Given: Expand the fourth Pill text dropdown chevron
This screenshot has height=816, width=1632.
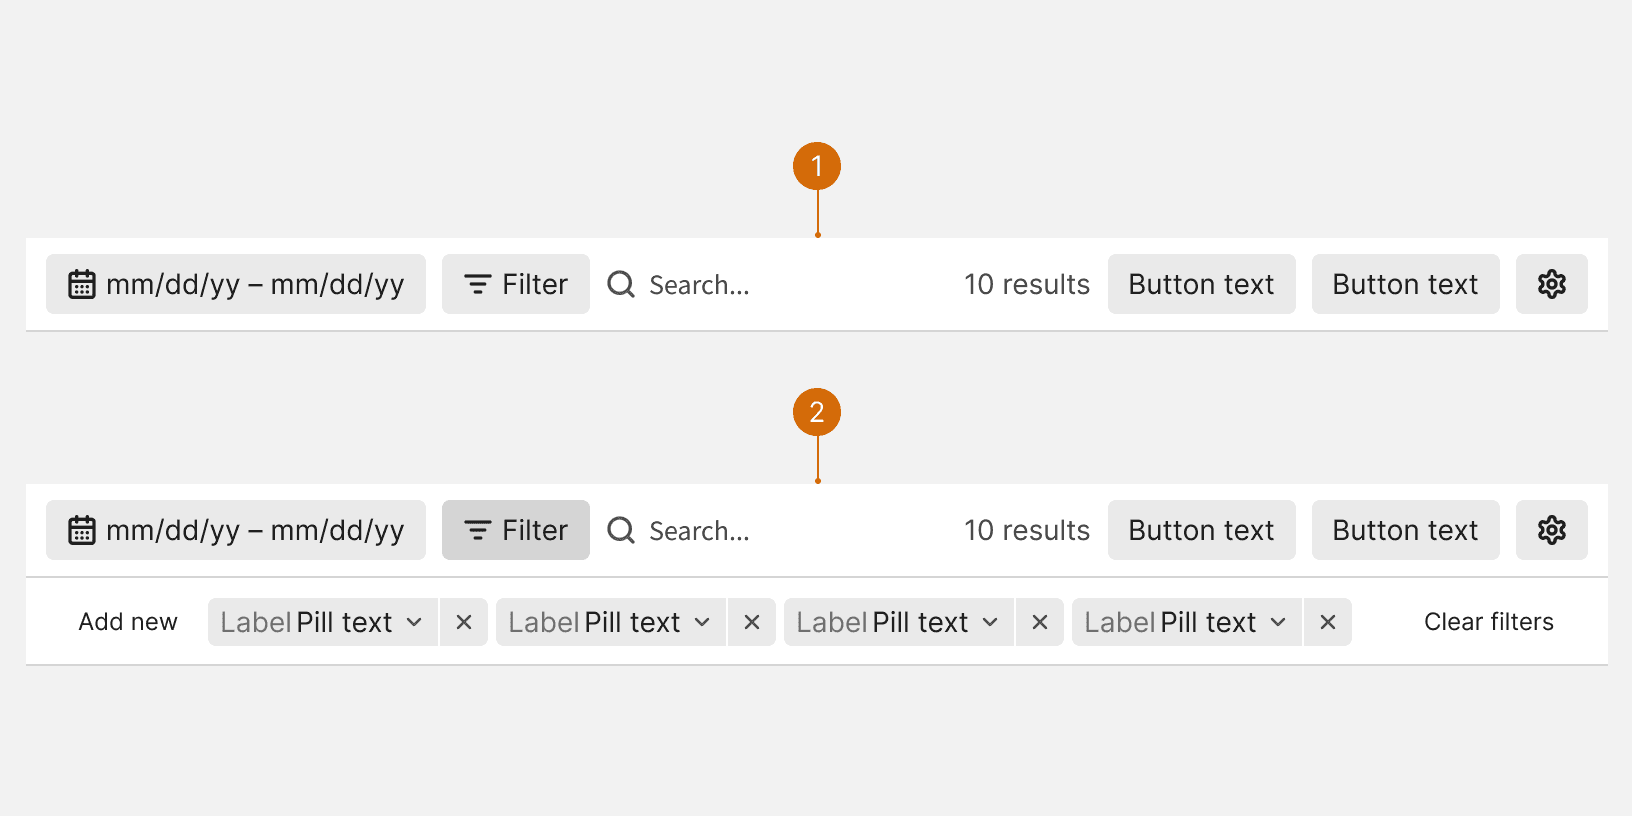Looking at the screenshot, I should pos(1278,622).
